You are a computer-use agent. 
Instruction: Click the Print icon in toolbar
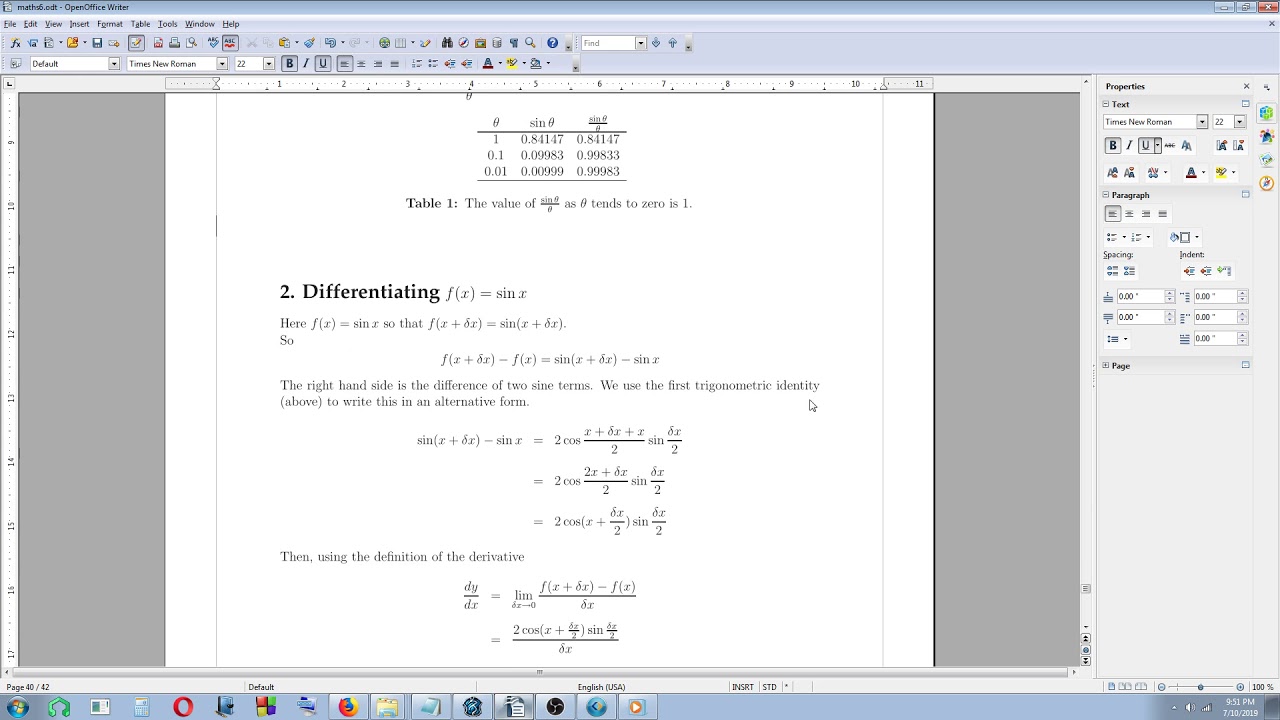click(174, 43)
